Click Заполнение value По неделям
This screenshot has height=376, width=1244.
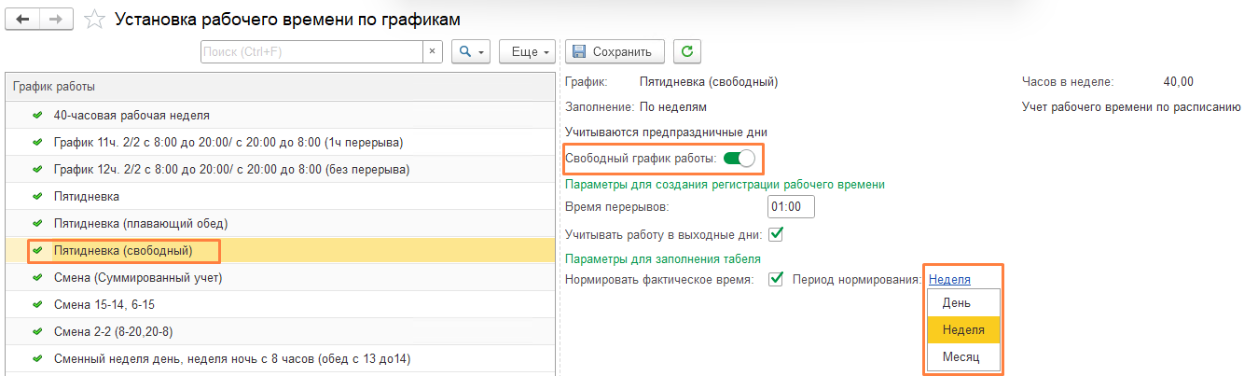[672, 106]
